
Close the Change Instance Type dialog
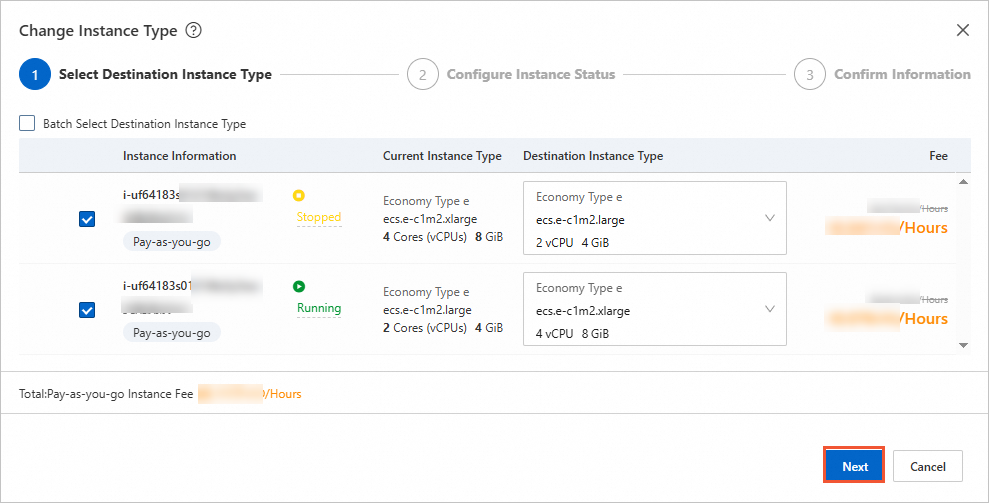[x=962, y=31]
